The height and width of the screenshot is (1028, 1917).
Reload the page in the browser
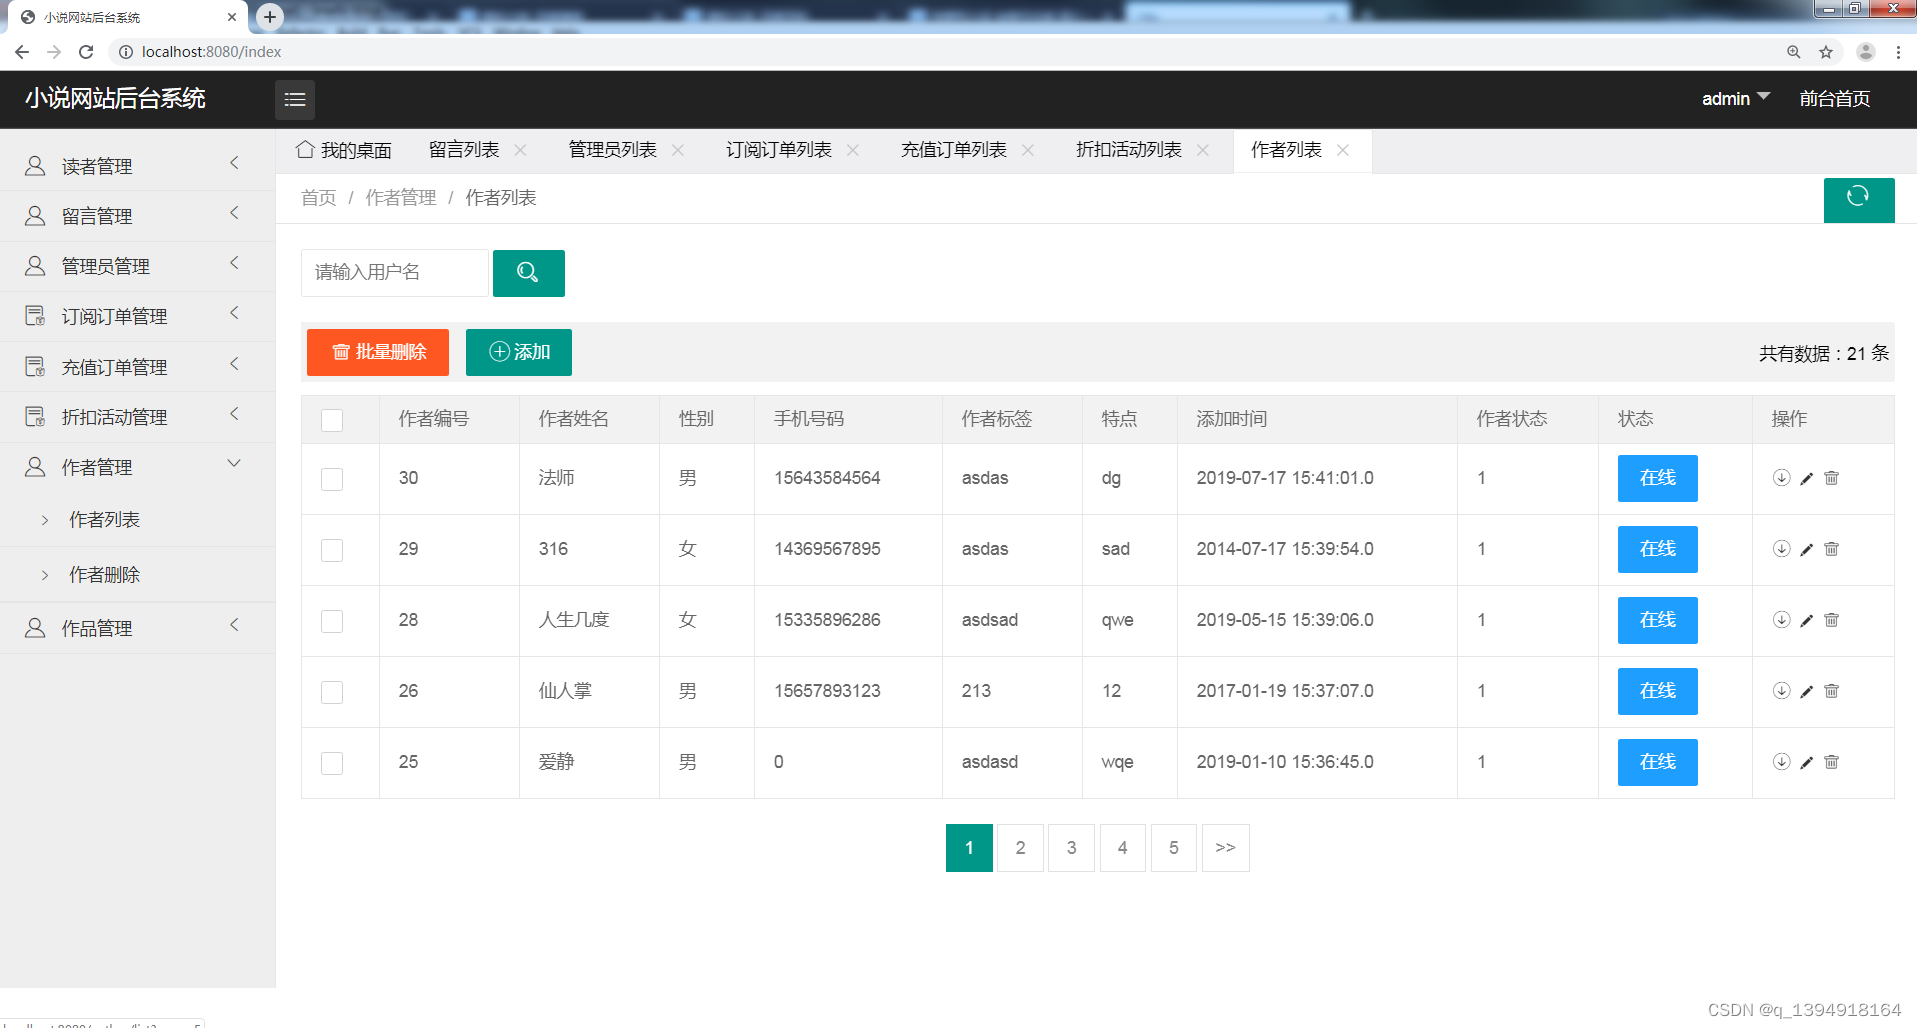point(86,52)
